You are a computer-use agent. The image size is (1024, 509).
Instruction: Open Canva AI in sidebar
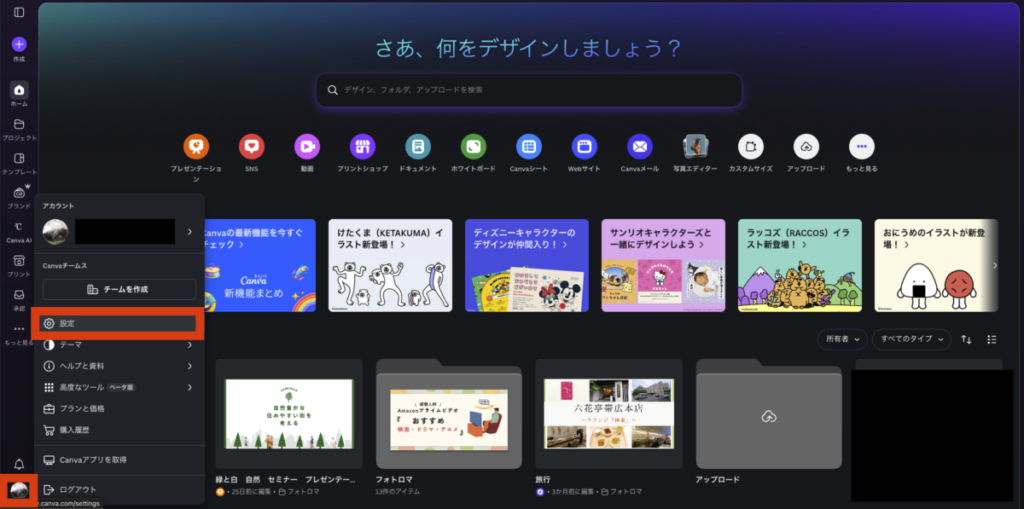(x=19, y=227)
